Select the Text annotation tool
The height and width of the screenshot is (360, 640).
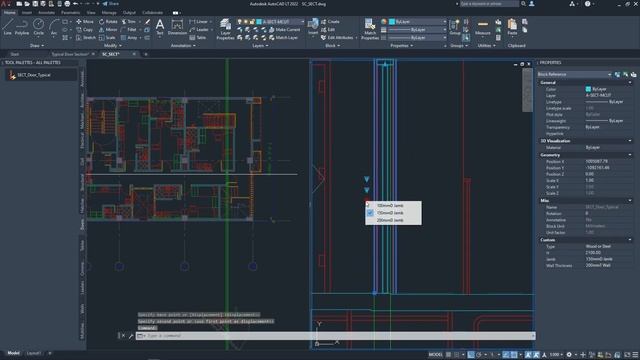[160, 27]
